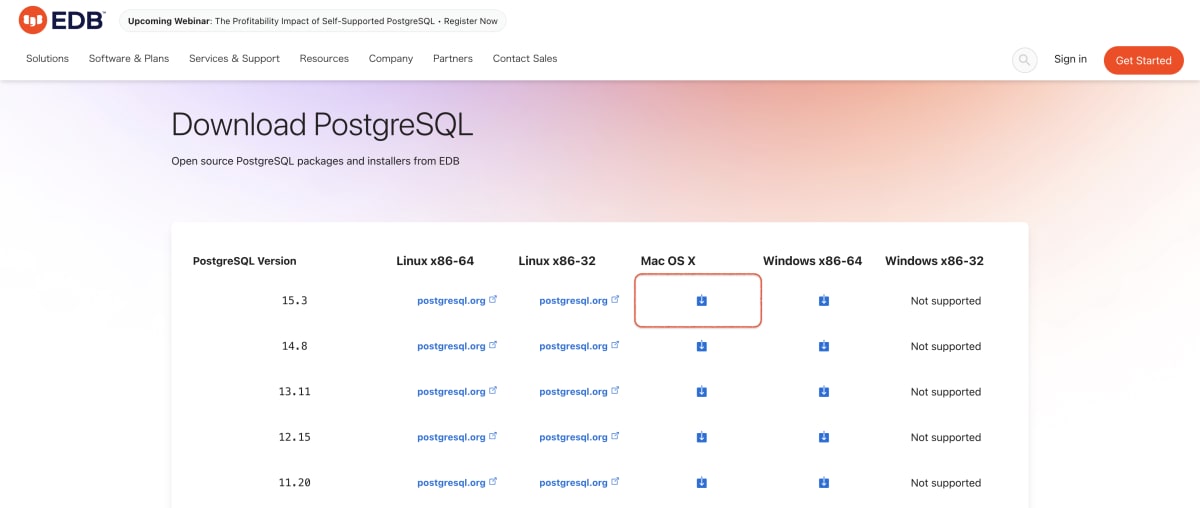Screen dimensions: 1200x508
Task: Download PostgreSQL 14.8 for Mac OS X
Action: click(x=701, y=346)
